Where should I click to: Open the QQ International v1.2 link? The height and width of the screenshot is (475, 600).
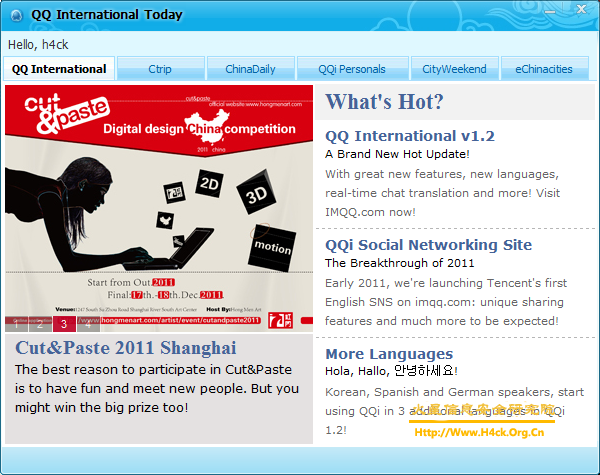(x=410, y=136)
